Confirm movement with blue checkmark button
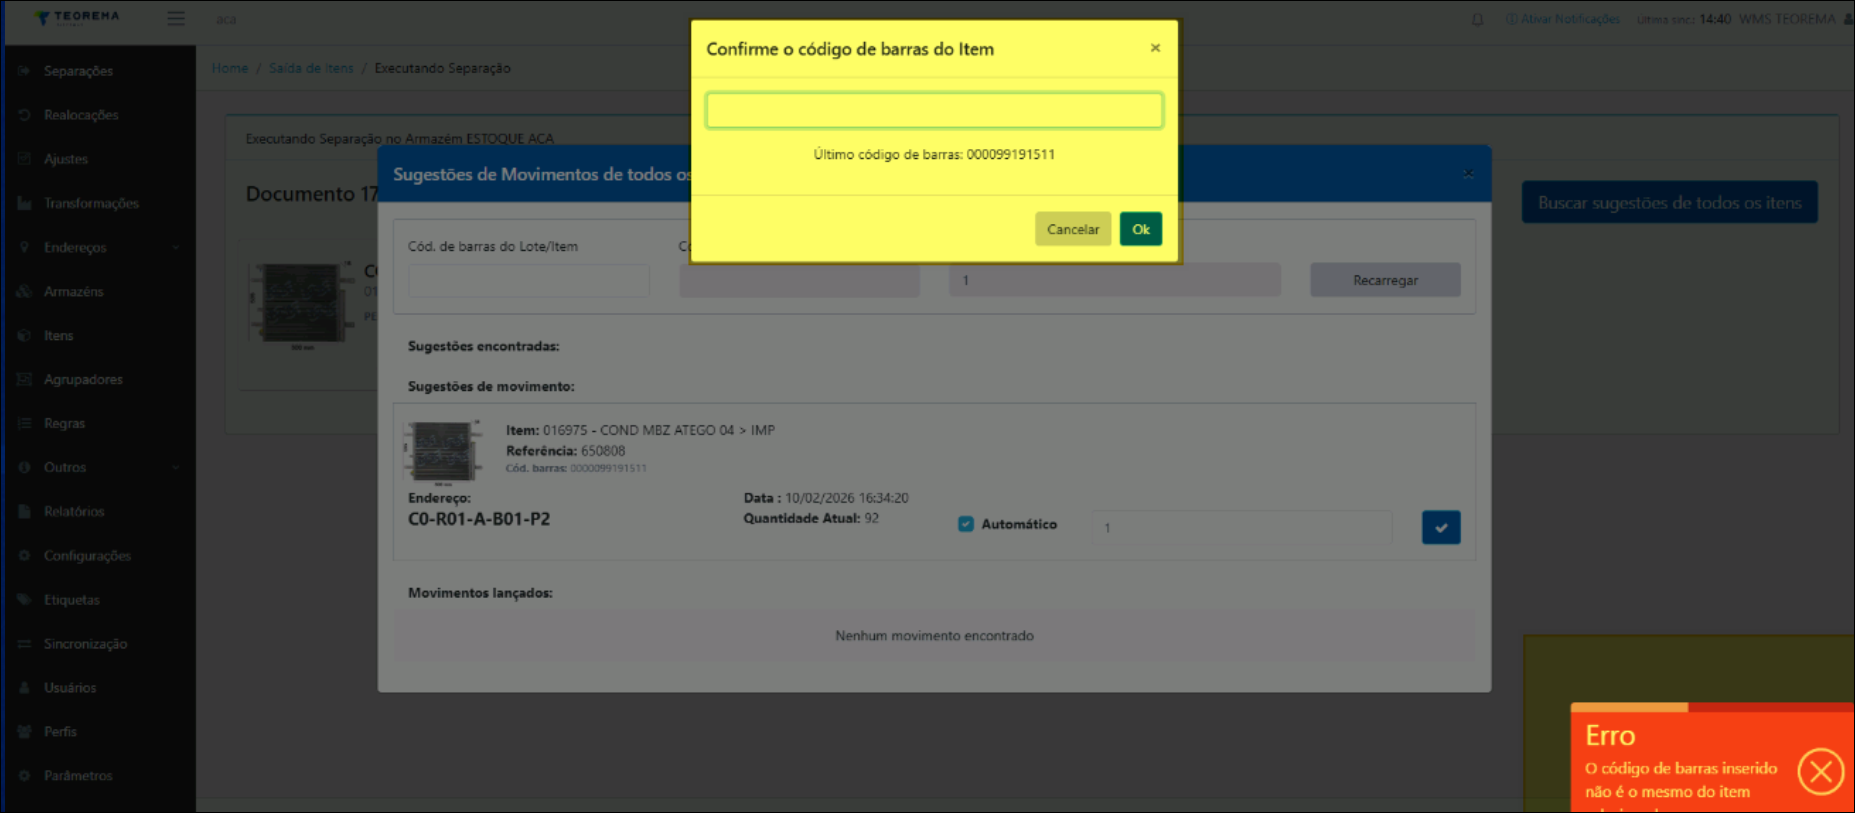1855x813 pixels. click(1440, 527)
